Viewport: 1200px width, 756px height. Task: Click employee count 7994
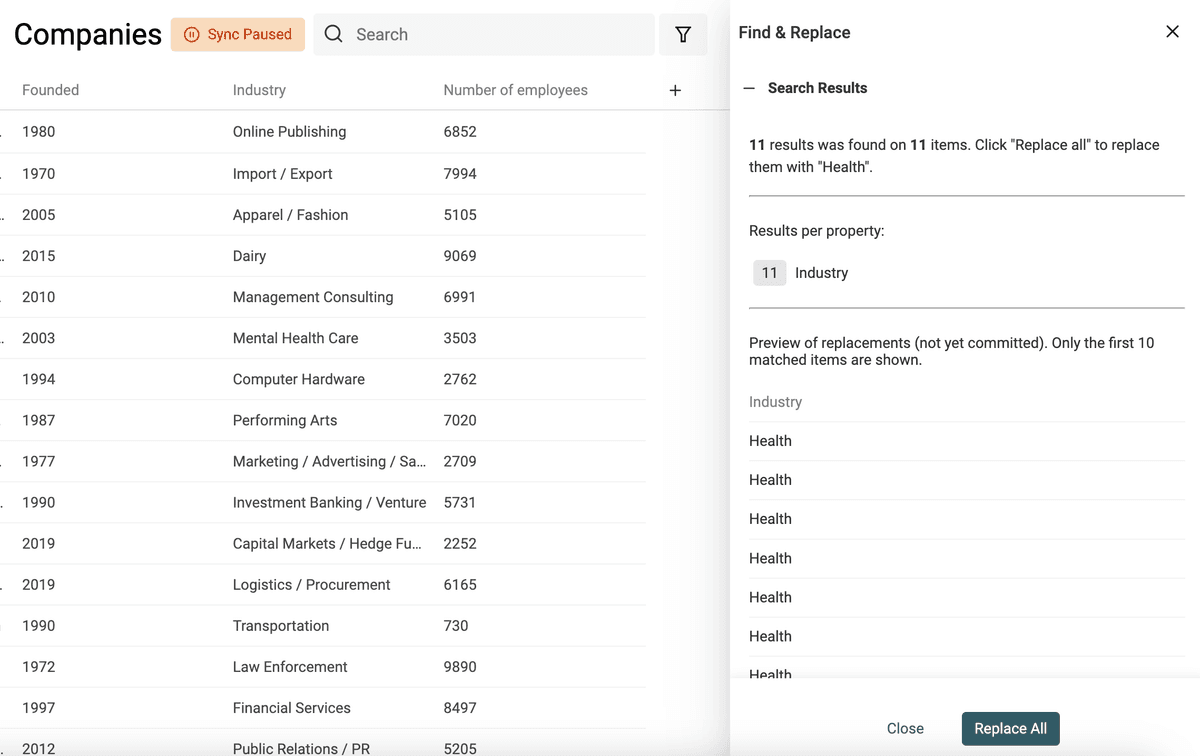tap(460, 174)
